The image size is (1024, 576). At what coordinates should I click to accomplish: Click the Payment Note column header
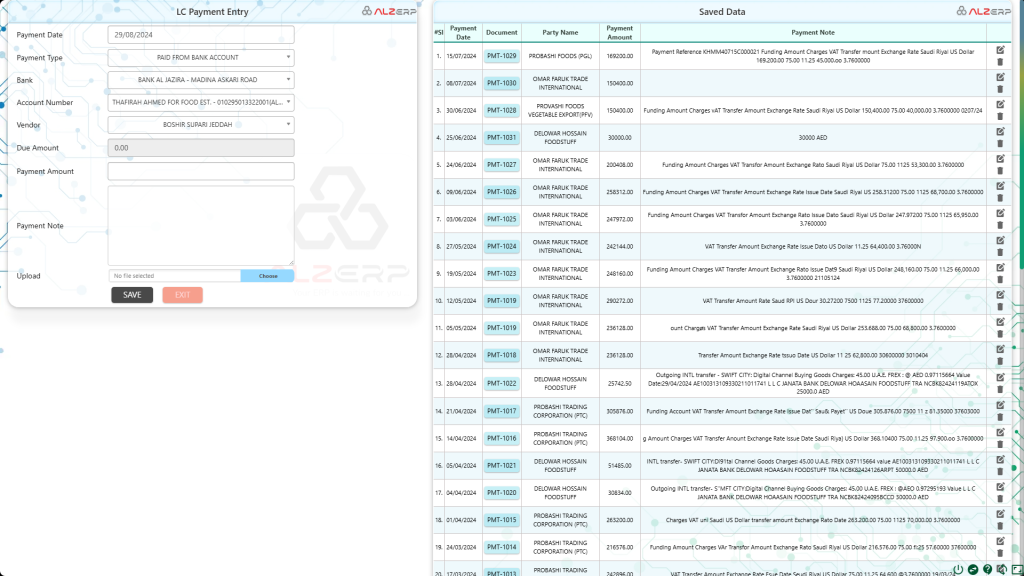pyautogui.click(x=812, y=33)
